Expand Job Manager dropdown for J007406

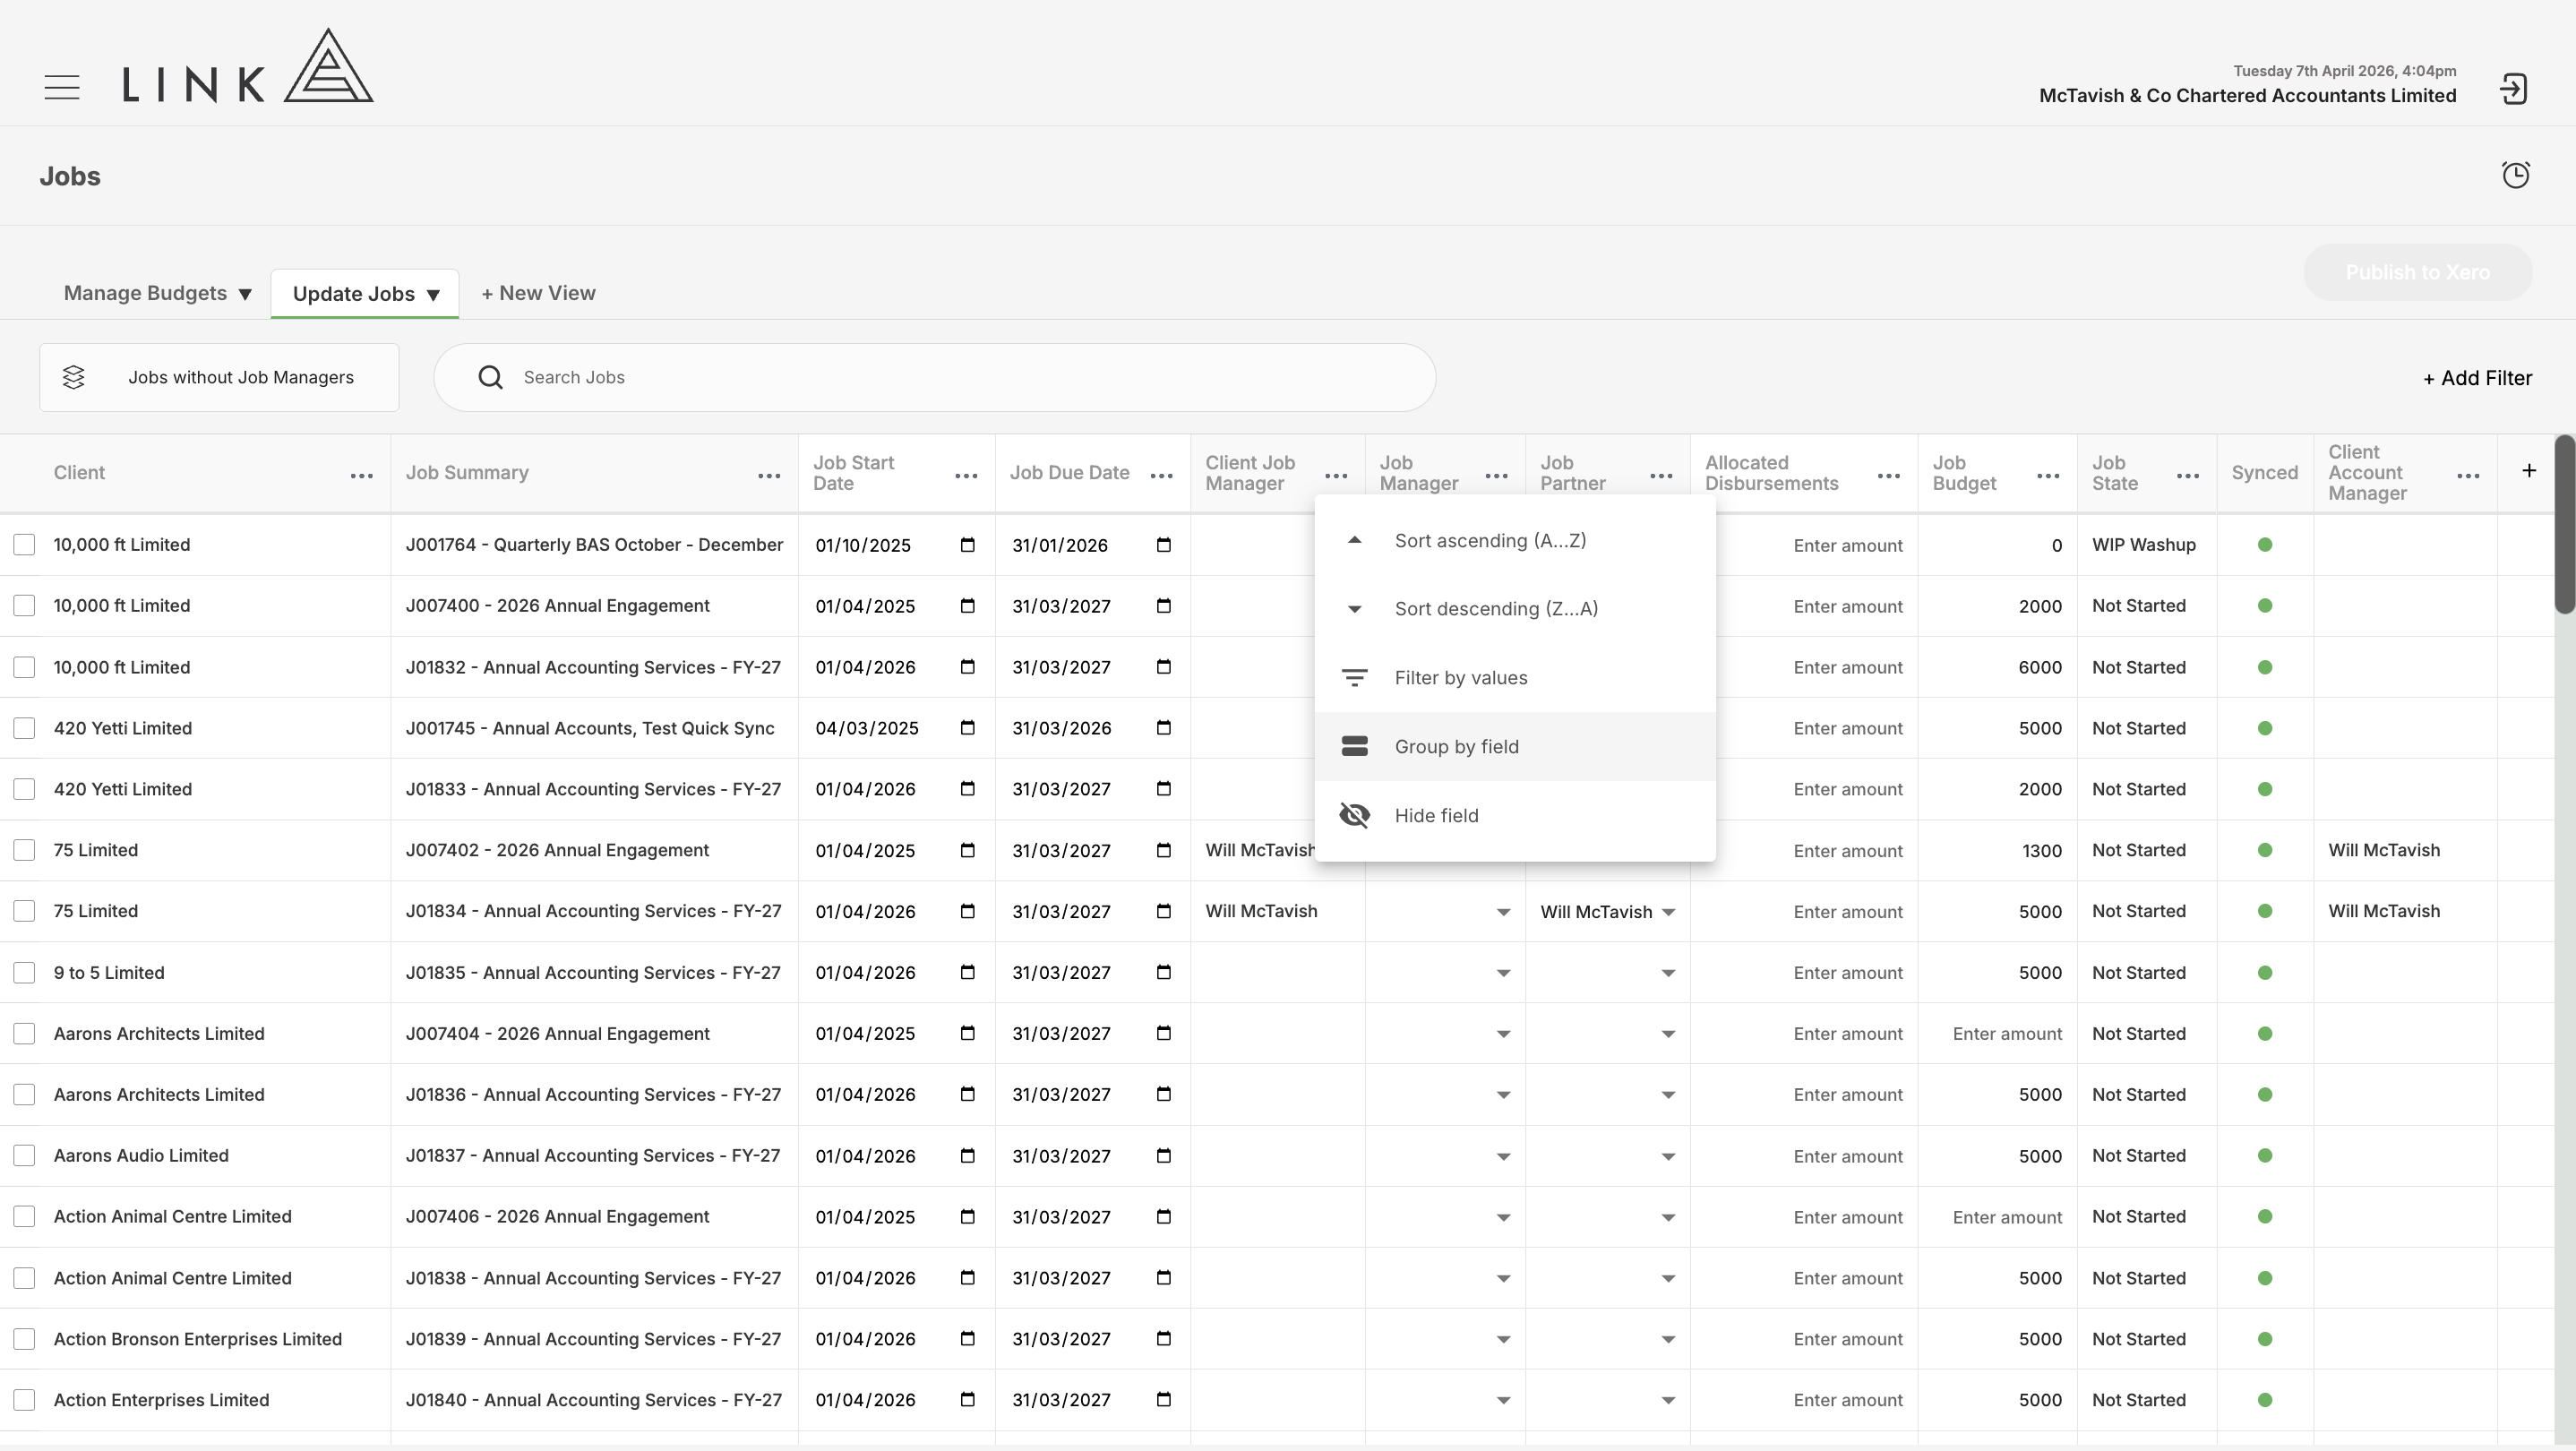pos(1503,1218)
